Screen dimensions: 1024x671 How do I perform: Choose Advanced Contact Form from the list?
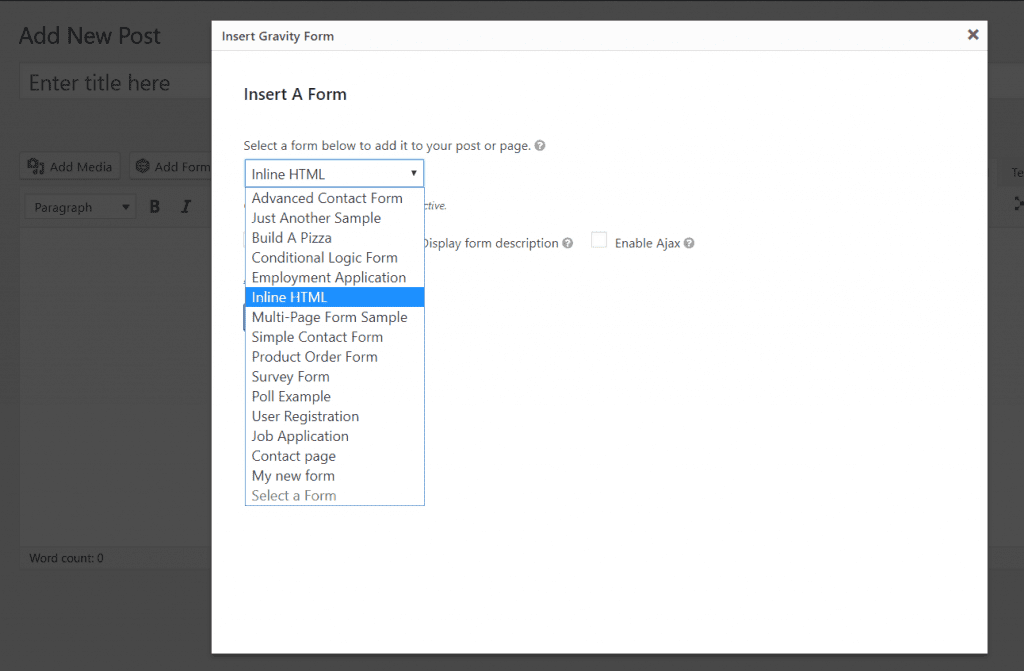click(x=334, y=198)
